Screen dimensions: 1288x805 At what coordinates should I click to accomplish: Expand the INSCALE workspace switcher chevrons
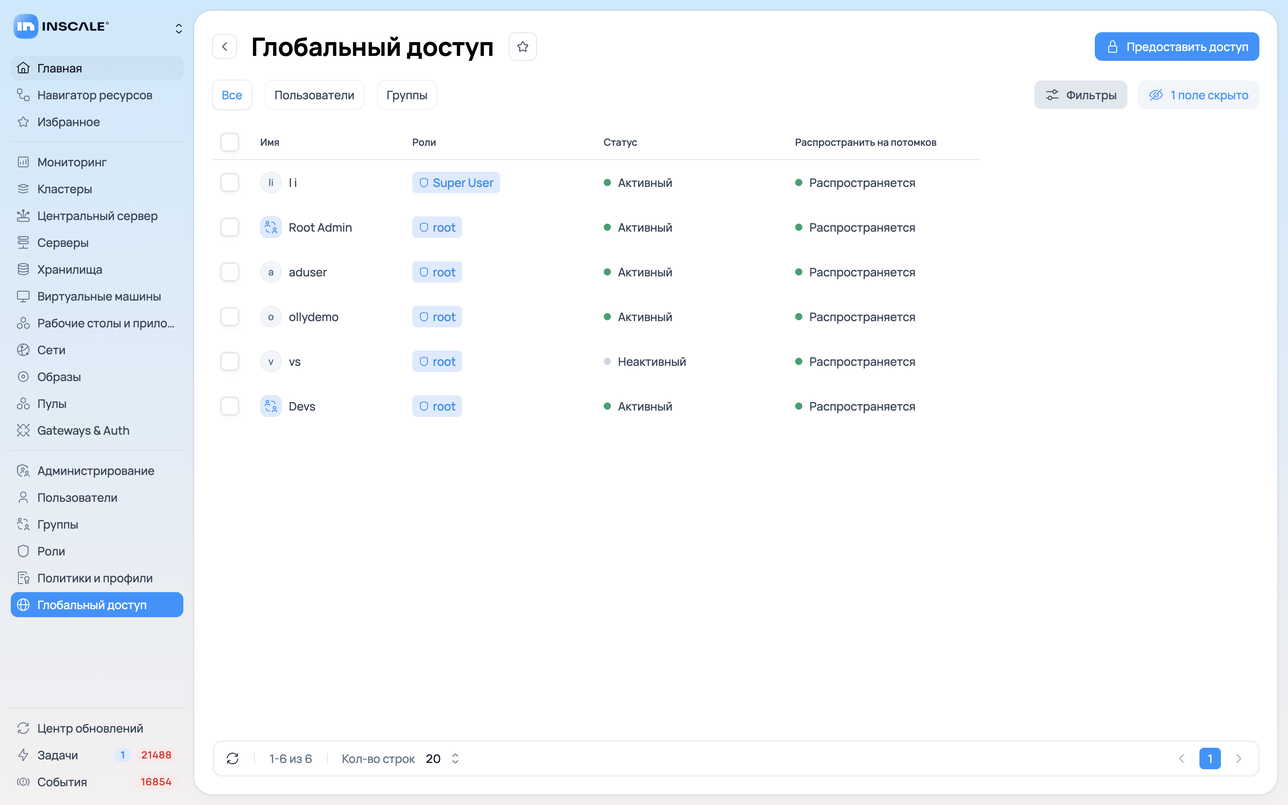[179, 28]
